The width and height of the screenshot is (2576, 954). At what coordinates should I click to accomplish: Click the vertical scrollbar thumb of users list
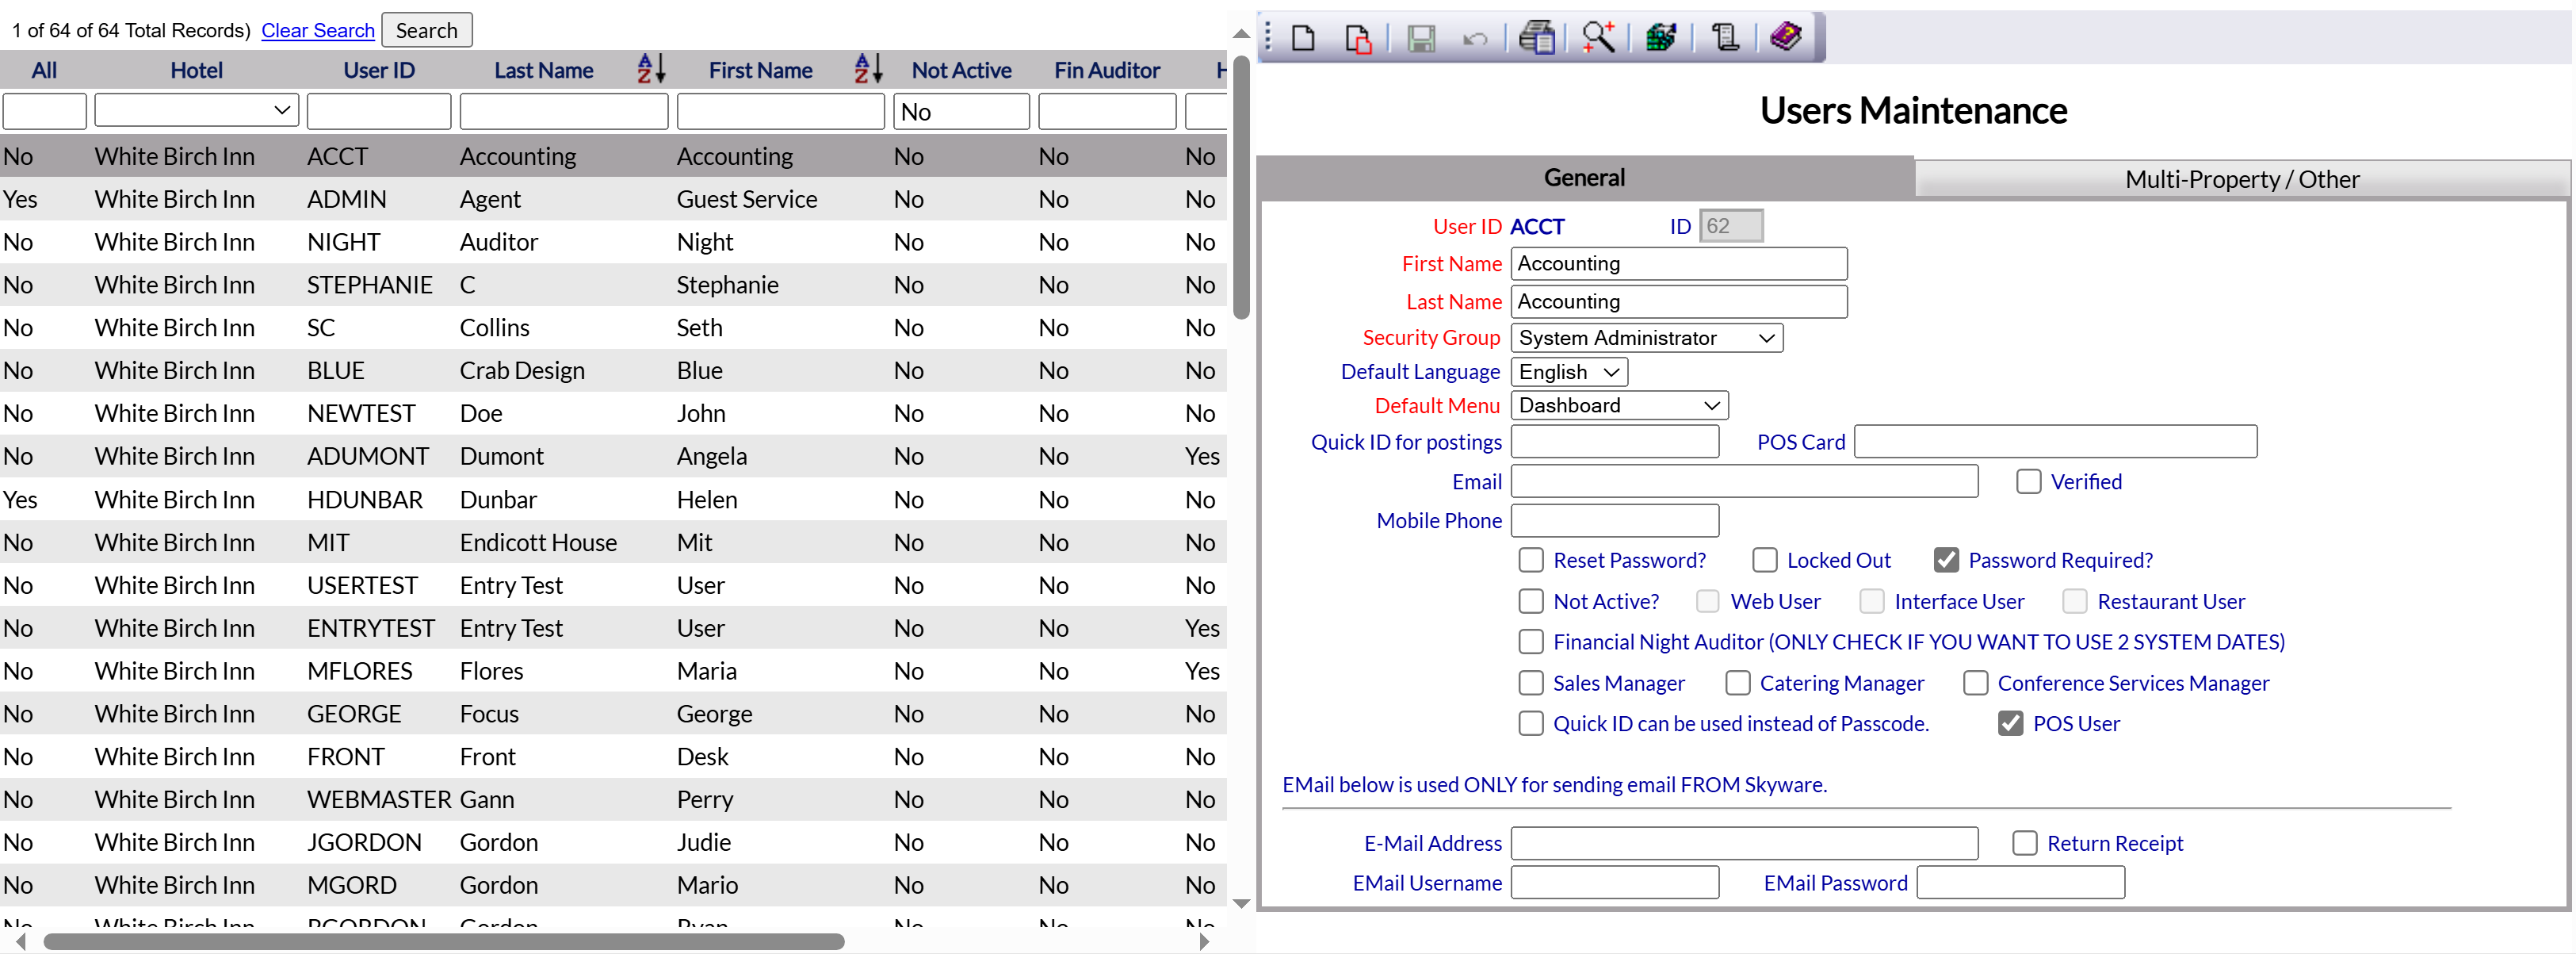tap(1241, 187)
